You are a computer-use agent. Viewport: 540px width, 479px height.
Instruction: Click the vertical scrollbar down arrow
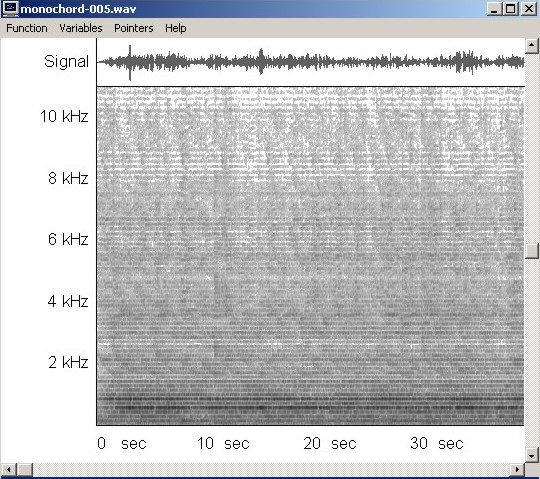pos(531,455)
